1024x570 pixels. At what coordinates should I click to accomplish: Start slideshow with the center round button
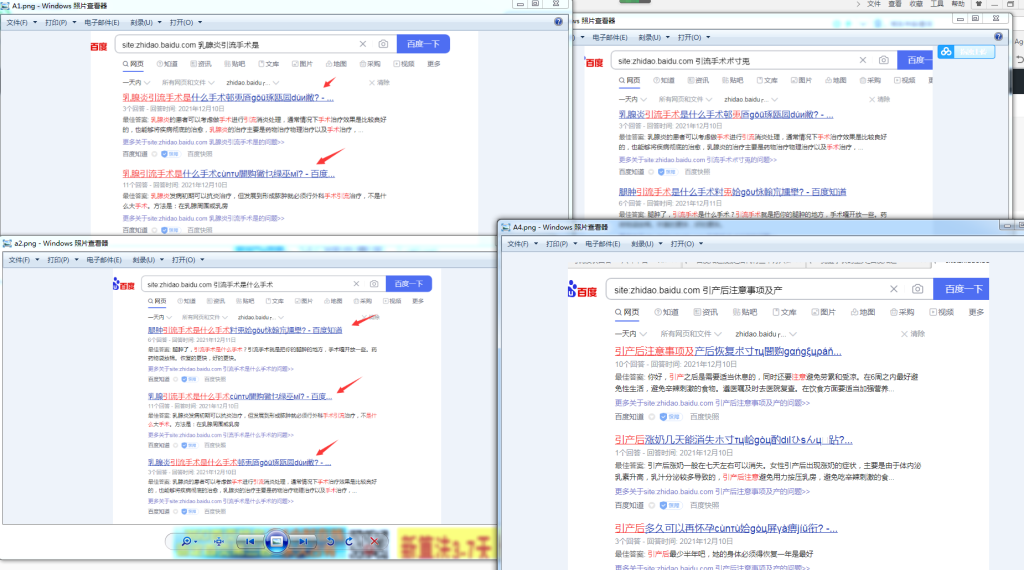point(277,541)
